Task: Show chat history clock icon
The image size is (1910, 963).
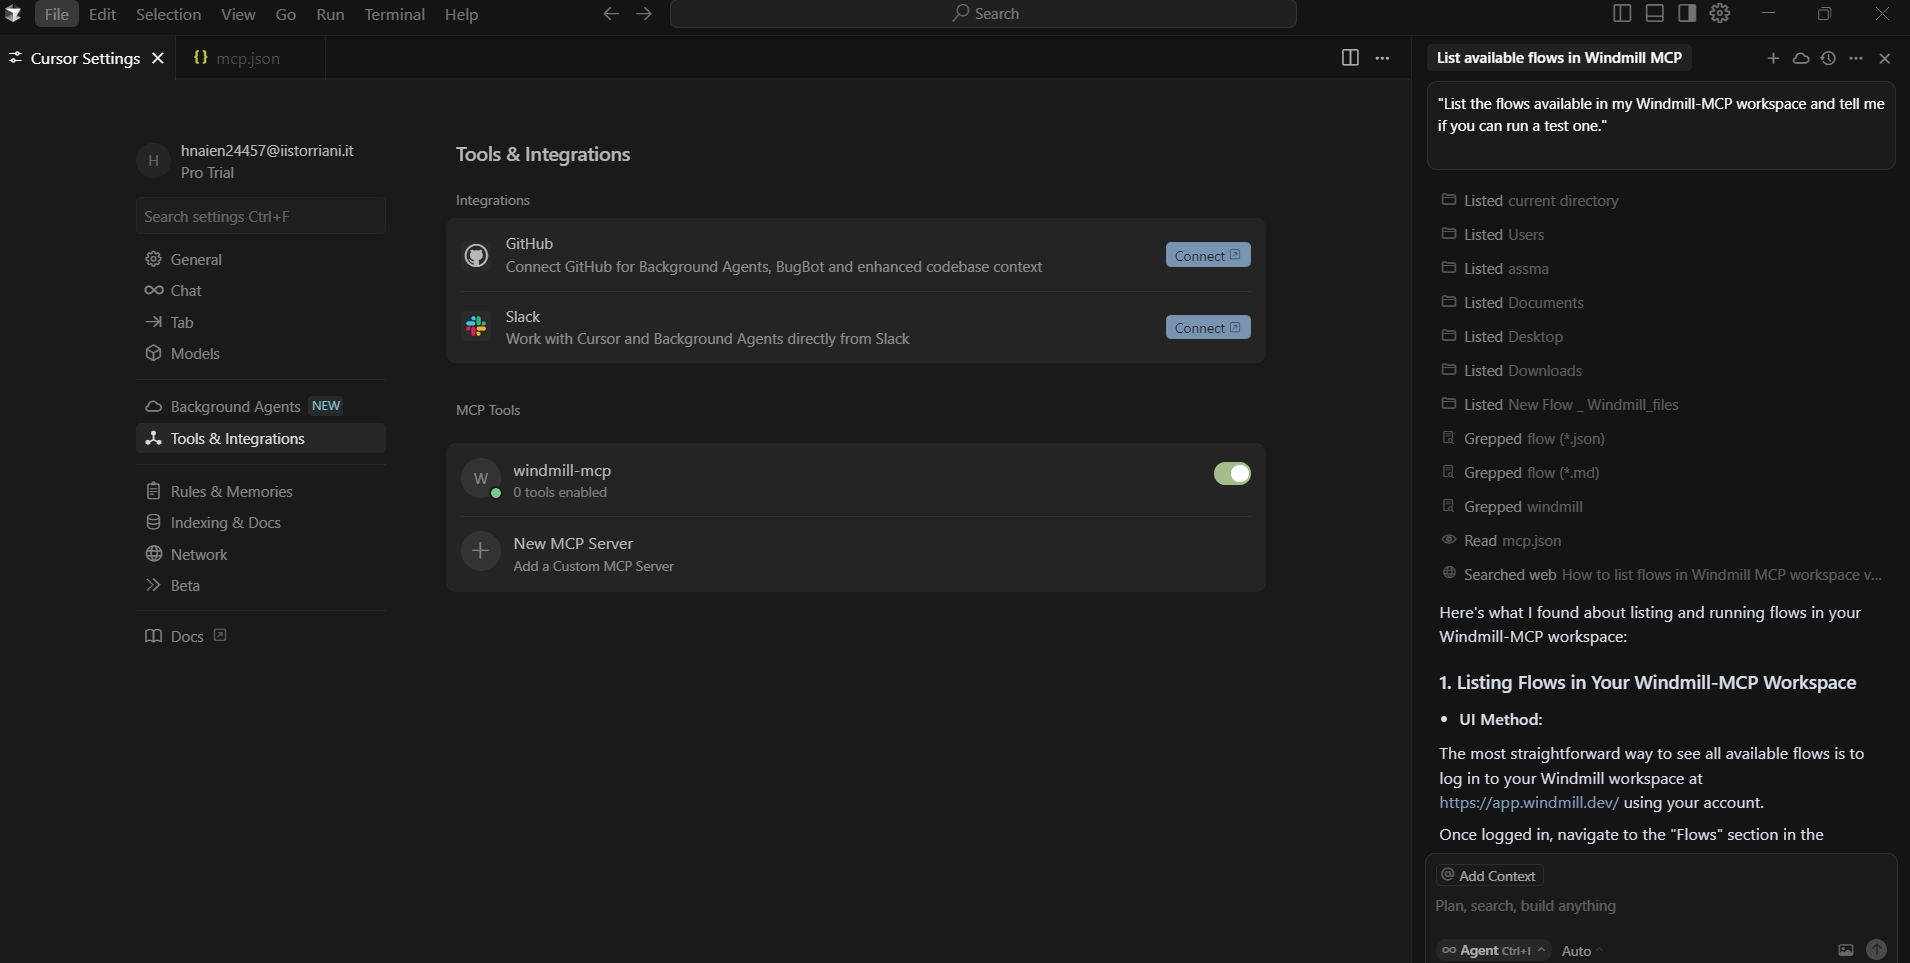Action: click(x=1828, y=58)
